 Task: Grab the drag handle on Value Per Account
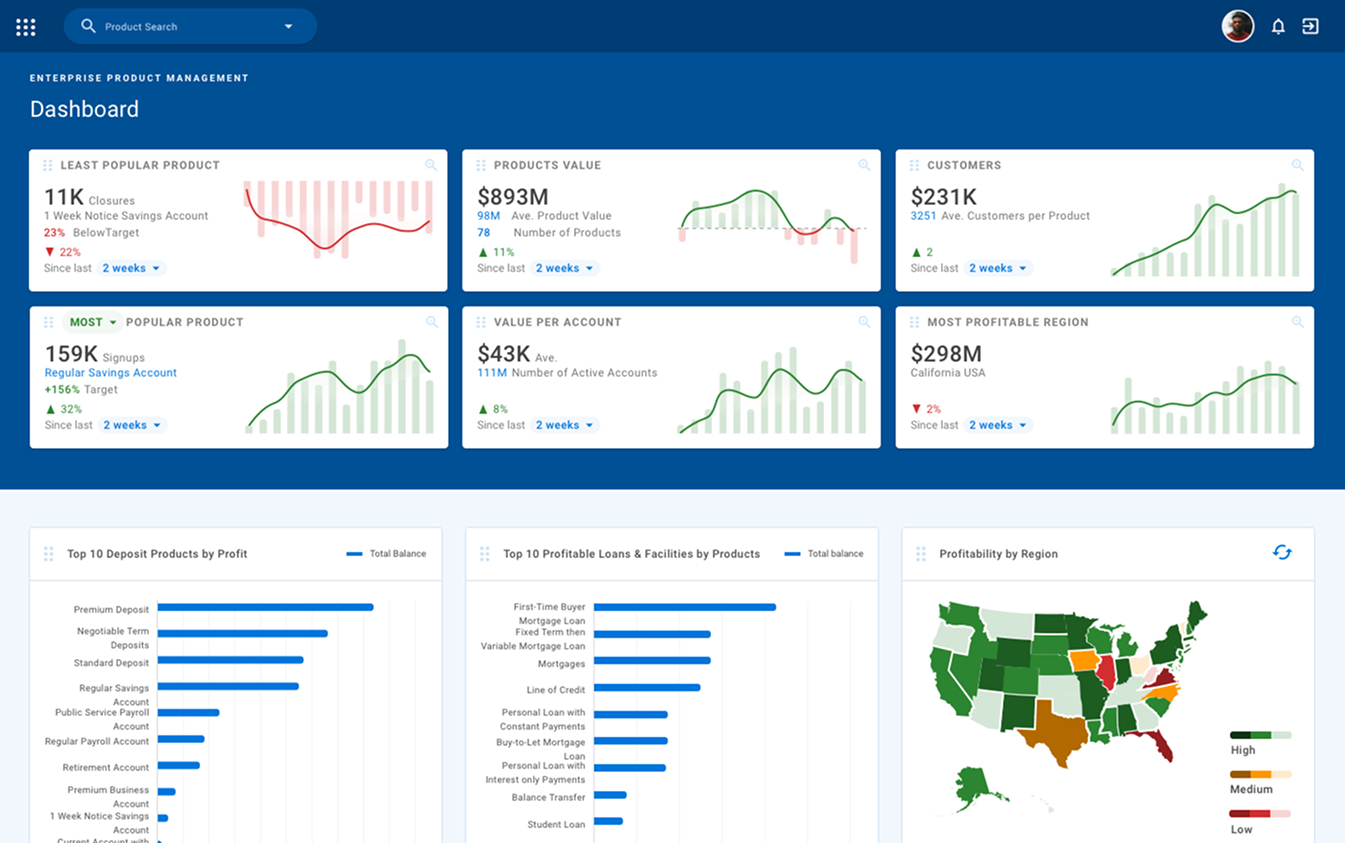tap(481, 322)
